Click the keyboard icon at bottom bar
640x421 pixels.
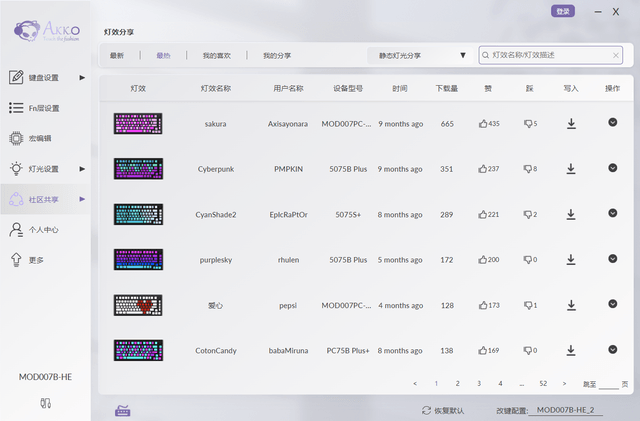coord(122,410)
